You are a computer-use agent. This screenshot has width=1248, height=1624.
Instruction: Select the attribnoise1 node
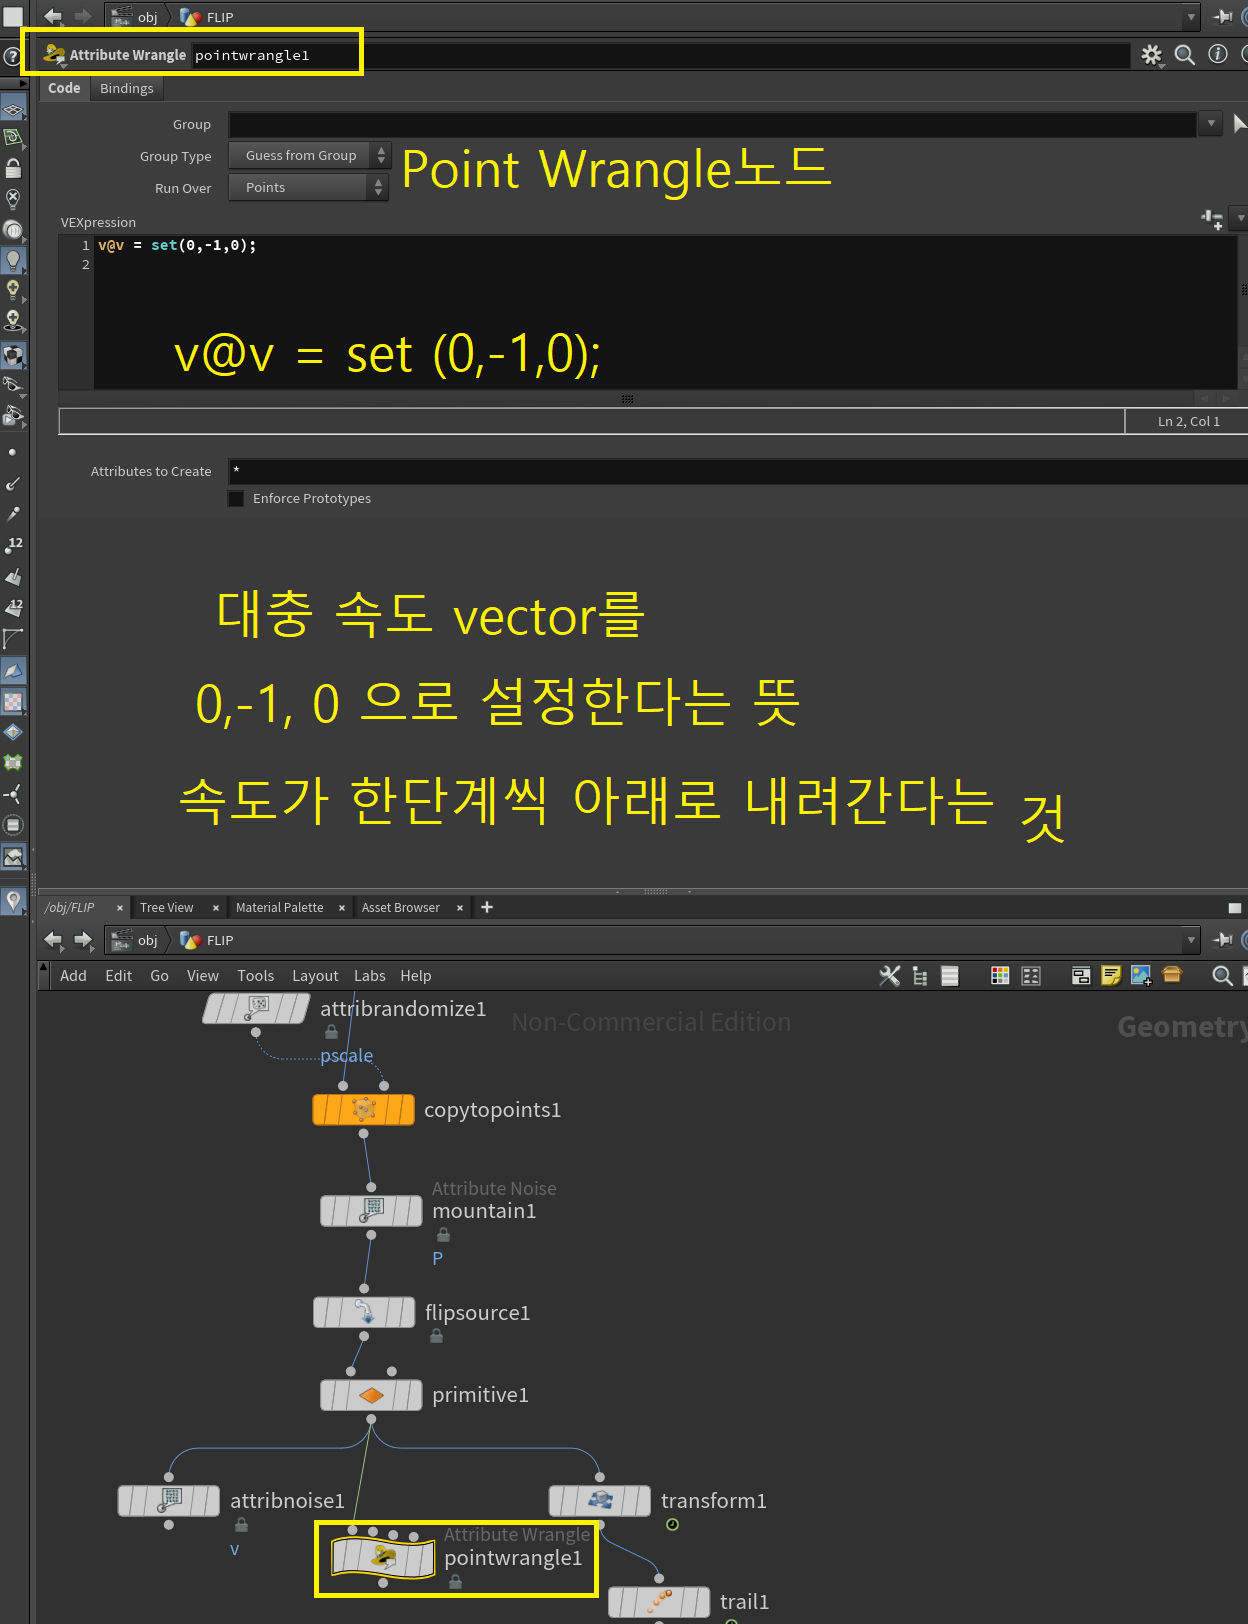click(x=169, y=1501)
